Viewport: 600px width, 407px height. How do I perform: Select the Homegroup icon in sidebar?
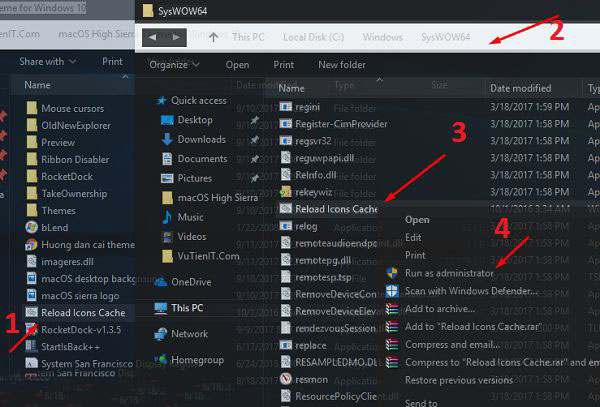pos(161,360)
